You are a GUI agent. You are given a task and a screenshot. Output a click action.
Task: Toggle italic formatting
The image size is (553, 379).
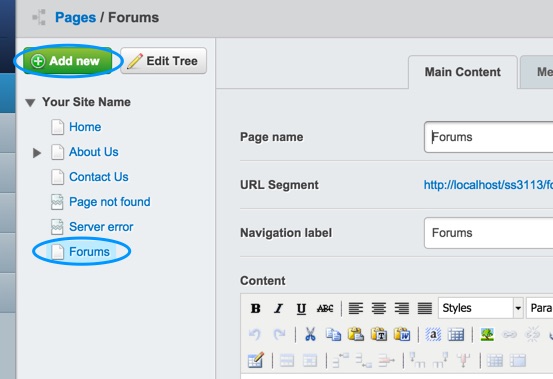[x=279, y=308]
